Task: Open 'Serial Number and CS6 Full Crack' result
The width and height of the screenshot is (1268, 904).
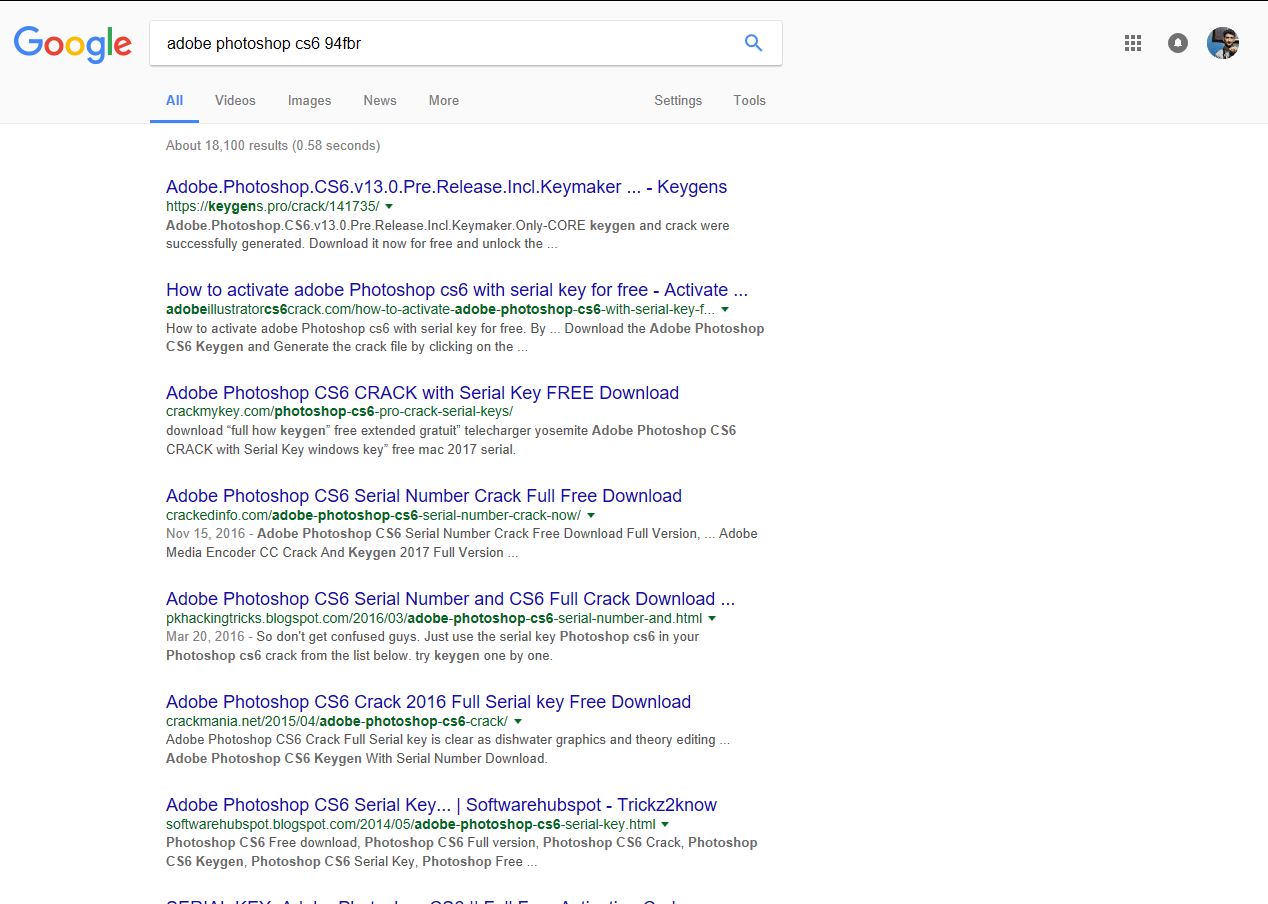Action: point(450,599)
